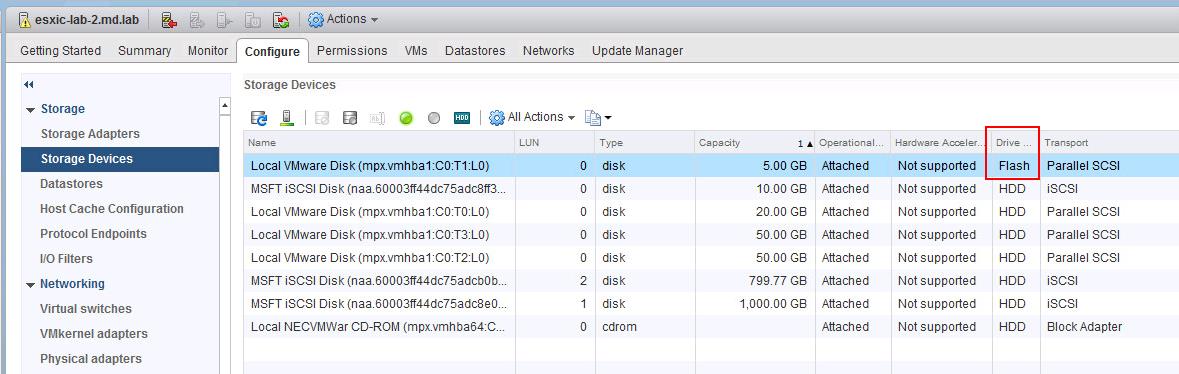Click the HDD mark-as-HDD disk icon
This screenshot has width=1179, height=374.
click(462, 117)
